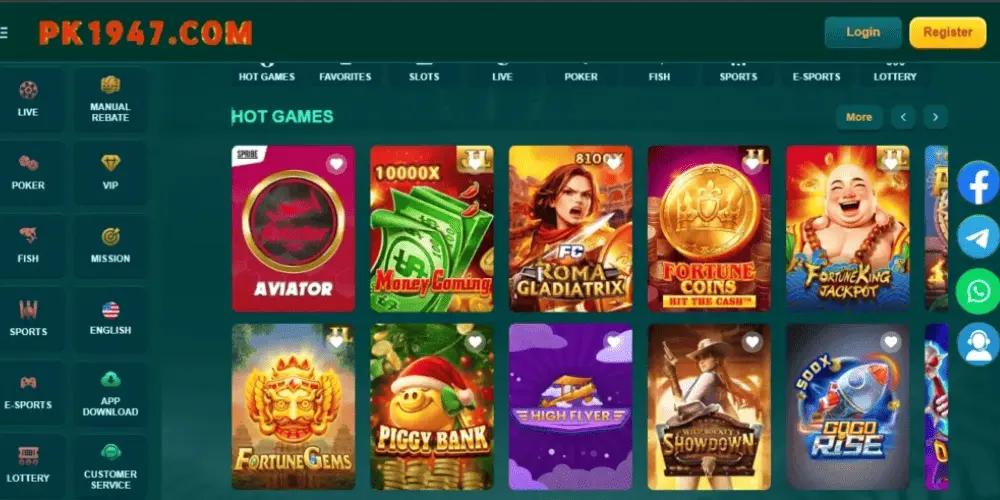
Task: Open the headset support agent icon
Action: tap(978, 344)
